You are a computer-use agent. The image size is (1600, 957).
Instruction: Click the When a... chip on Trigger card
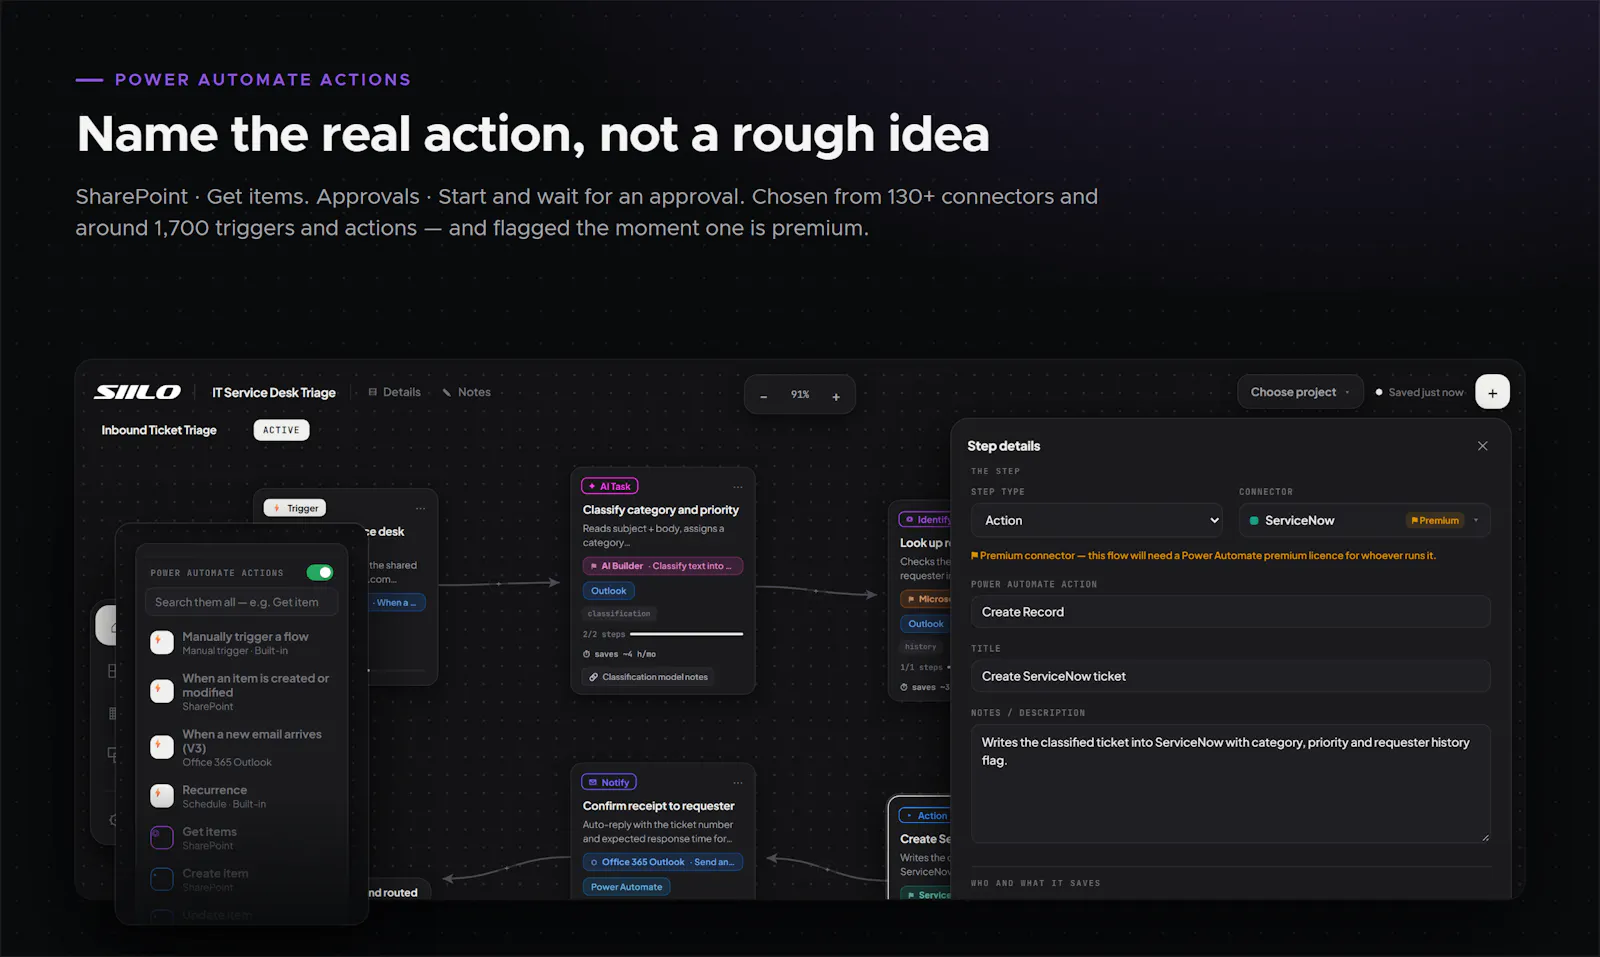pos(398,603)
